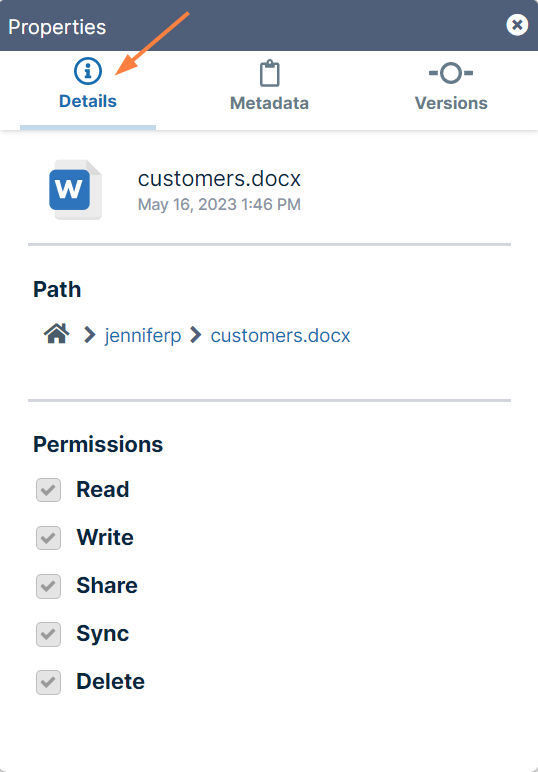538x772 pixels.
Task: Open the customers.docx path link
Action: click(280, 336)
